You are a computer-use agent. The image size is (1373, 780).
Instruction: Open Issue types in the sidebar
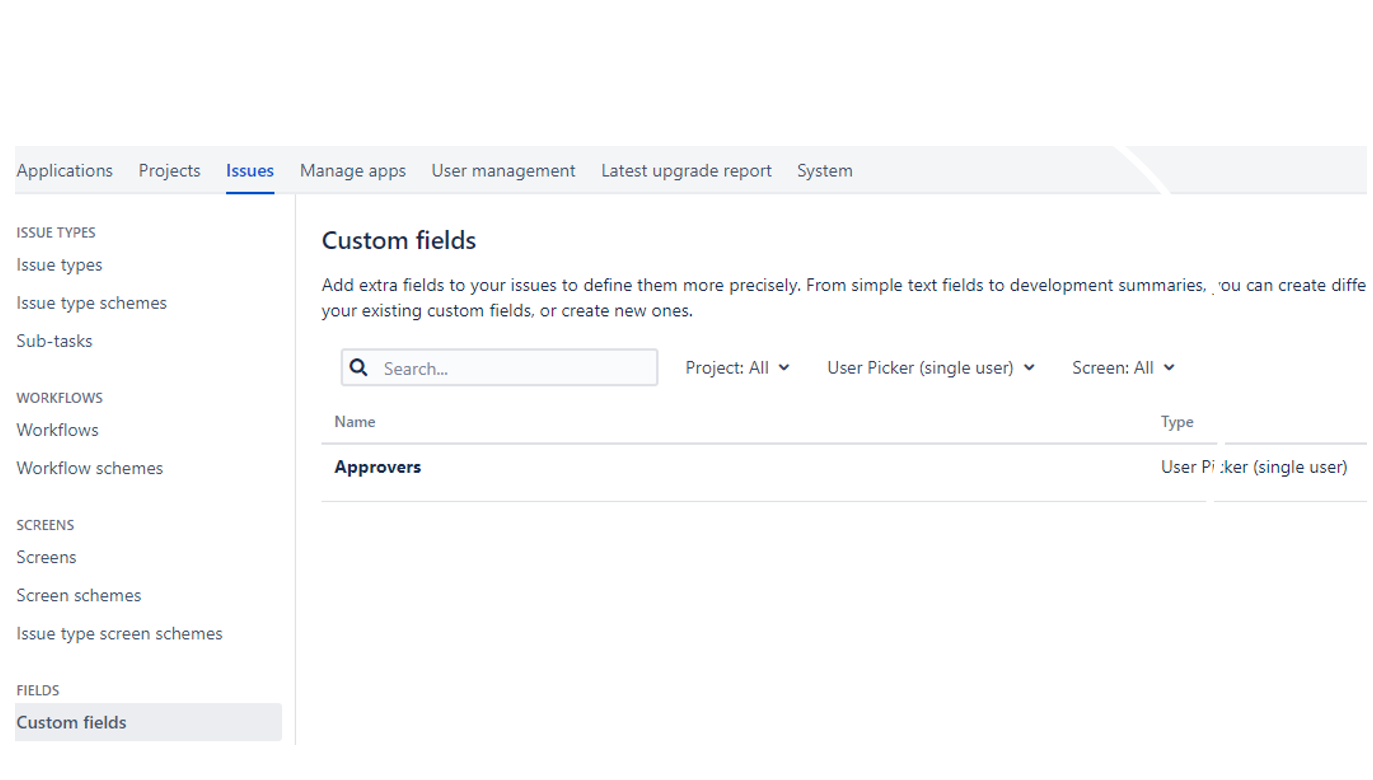click(59, 265)
